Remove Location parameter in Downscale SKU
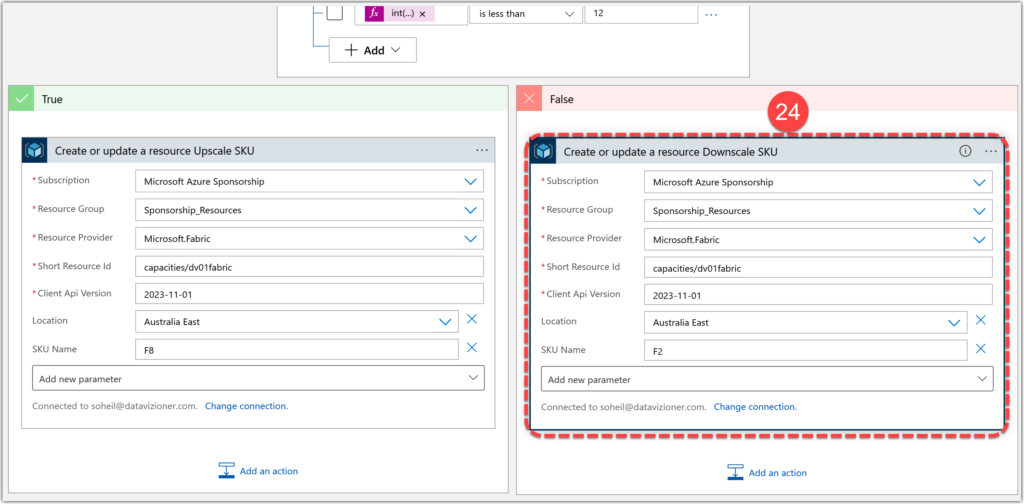Viewport: 1024px width, 504px height. click(980, 320)
